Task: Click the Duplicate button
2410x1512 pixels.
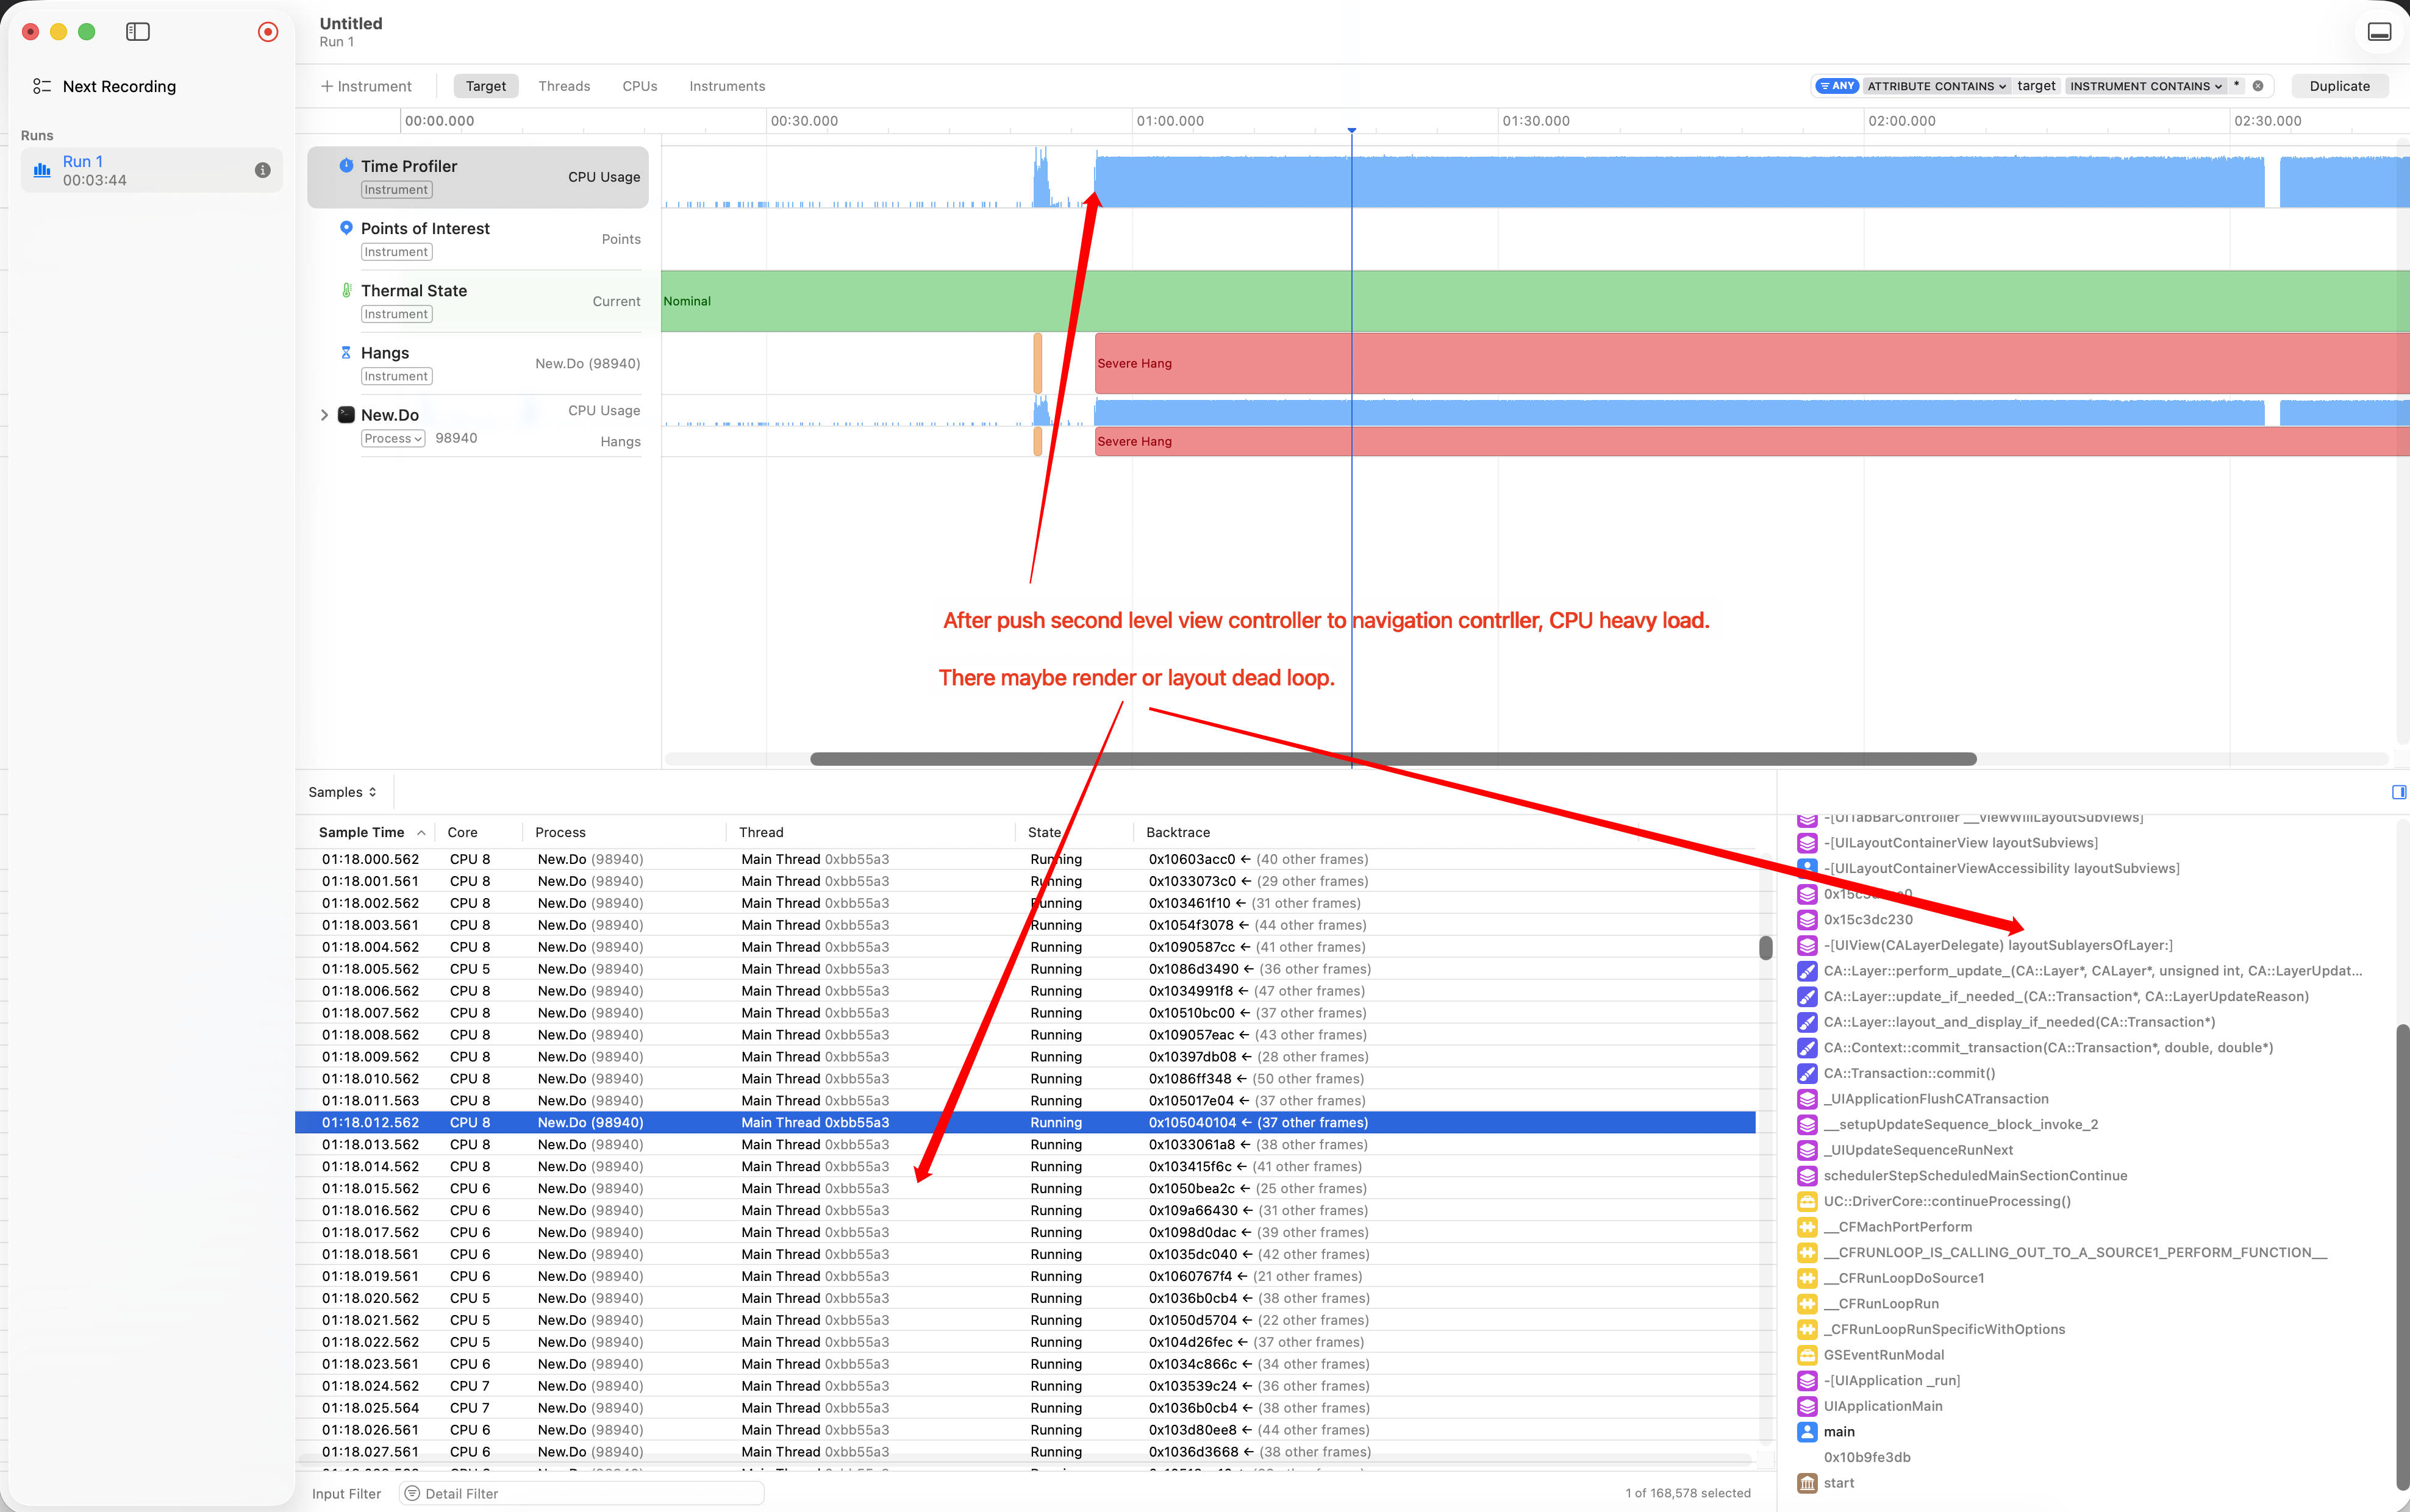Action: pyautogui.click(x=2339, y=86)
